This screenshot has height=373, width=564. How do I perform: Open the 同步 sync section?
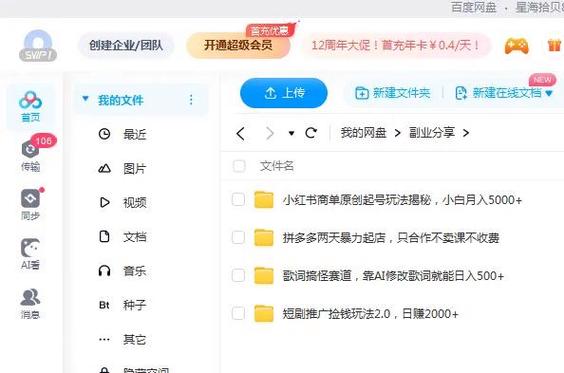[30, 204]
